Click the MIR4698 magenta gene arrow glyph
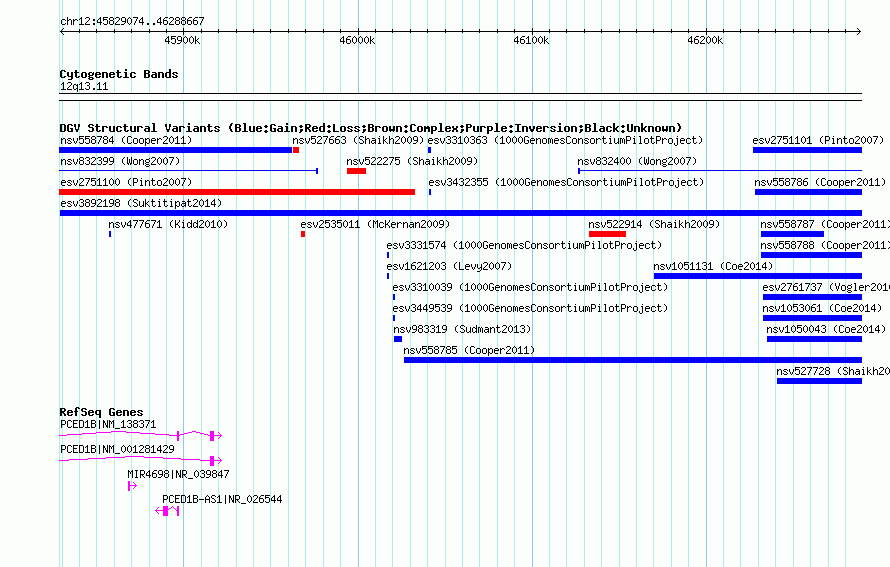Viewport: 890px width, 567px height. coord(132,486)
